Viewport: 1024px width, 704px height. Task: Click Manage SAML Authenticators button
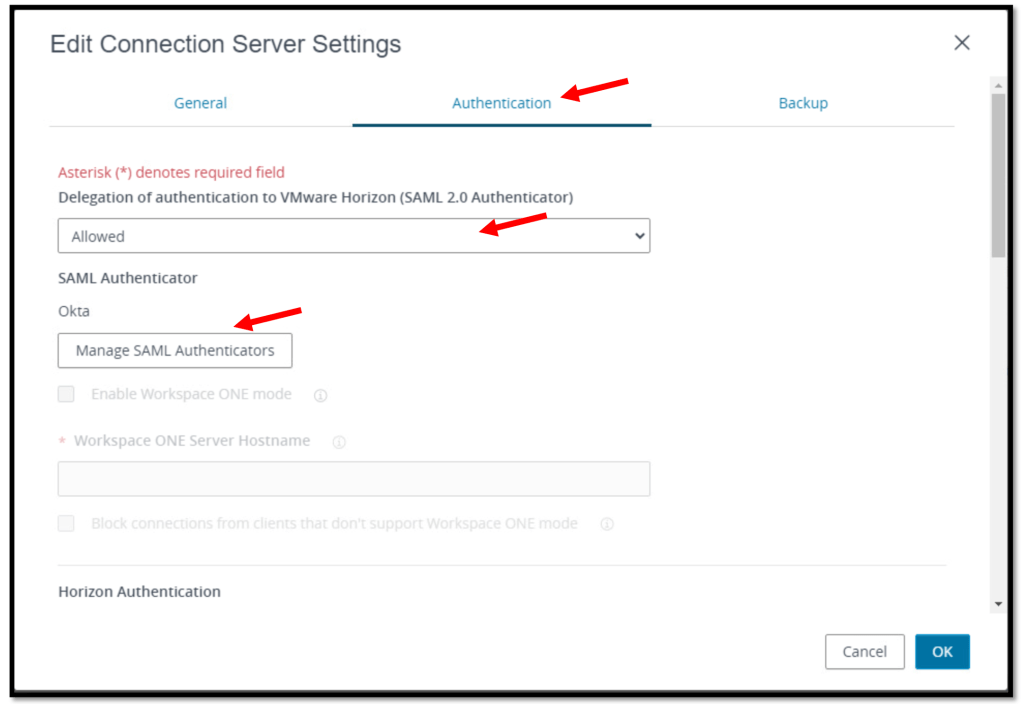(x=175, y=350)
